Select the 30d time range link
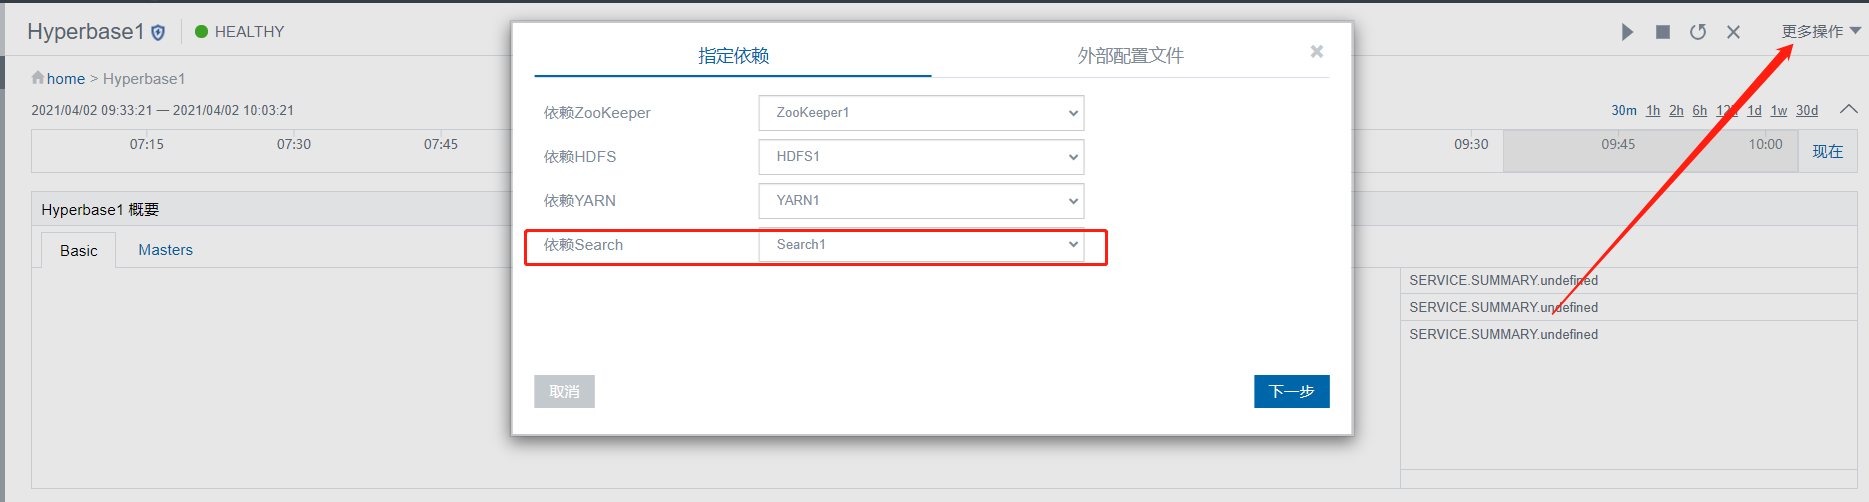Image resolution: width=1869 pixels, height=502 pixels. tap(1806, 111)
